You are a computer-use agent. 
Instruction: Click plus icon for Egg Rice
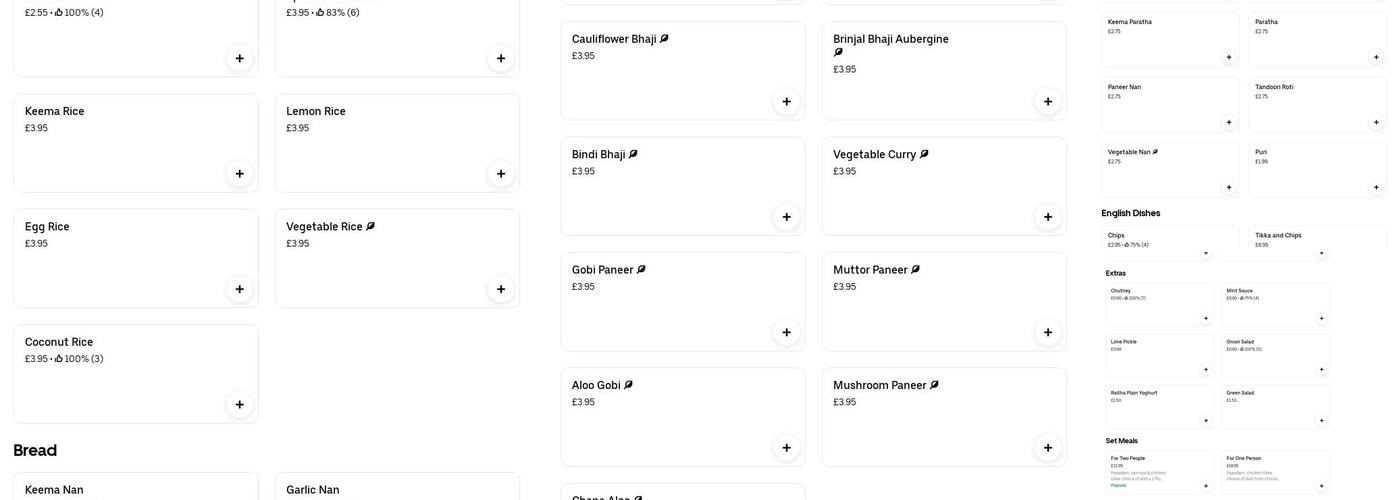click(x=239, y=289)
